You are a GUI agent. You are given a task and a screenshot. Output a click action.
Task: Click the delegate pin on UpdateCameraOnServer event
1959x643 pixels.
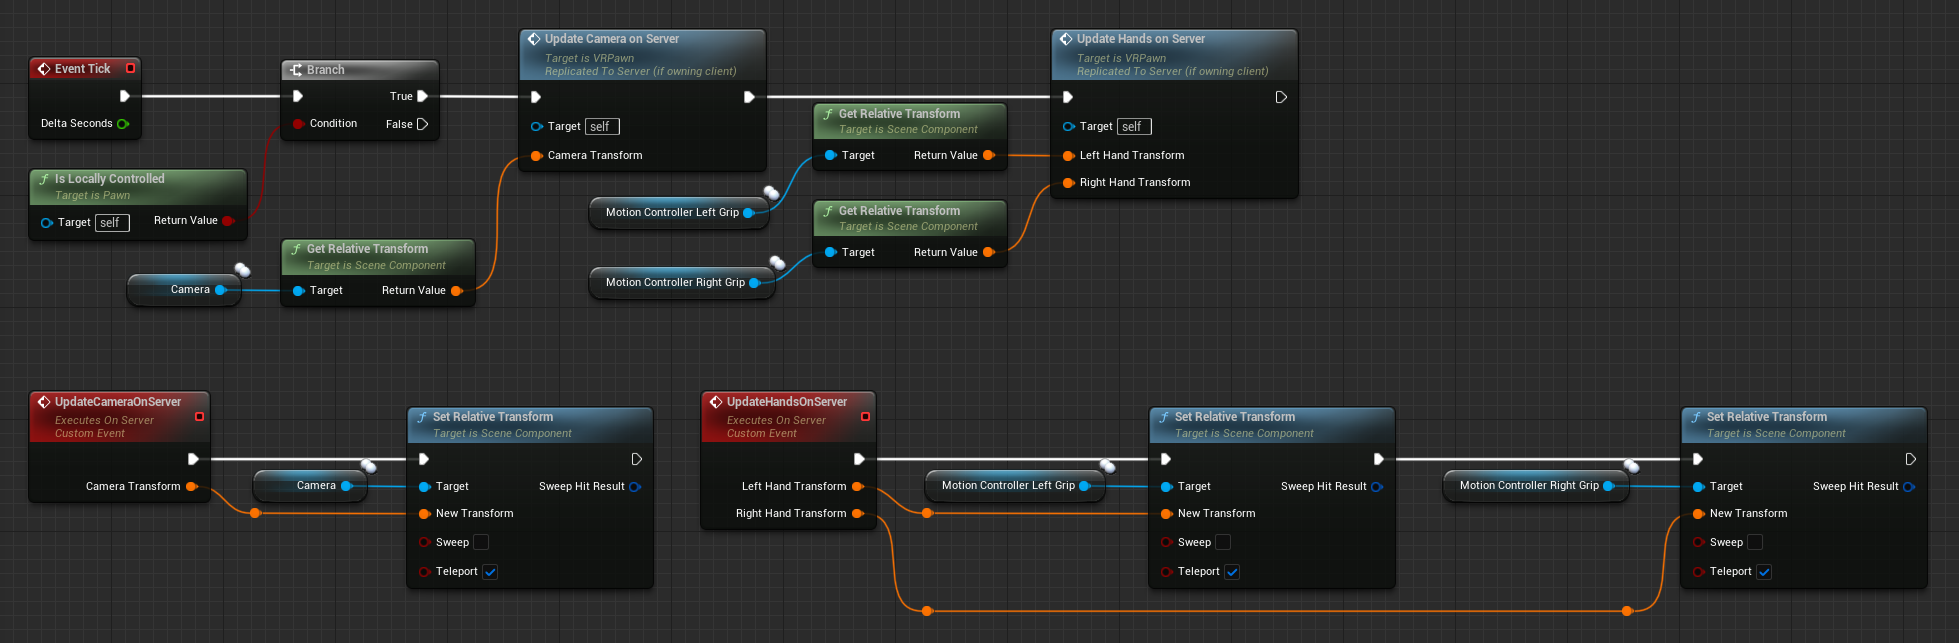click(199, 416)
